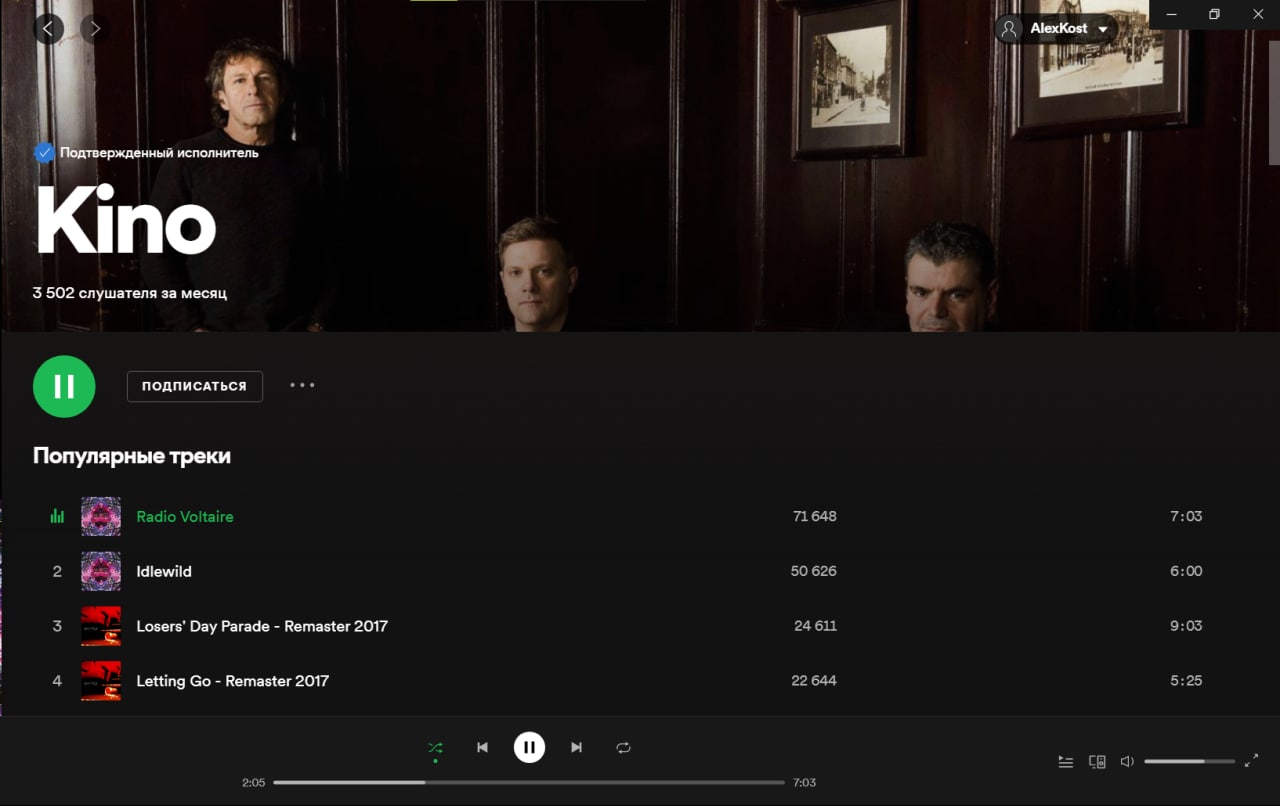
Task: Toggle repeat mode
Action: pyautogui.click(x=623, y=748)
